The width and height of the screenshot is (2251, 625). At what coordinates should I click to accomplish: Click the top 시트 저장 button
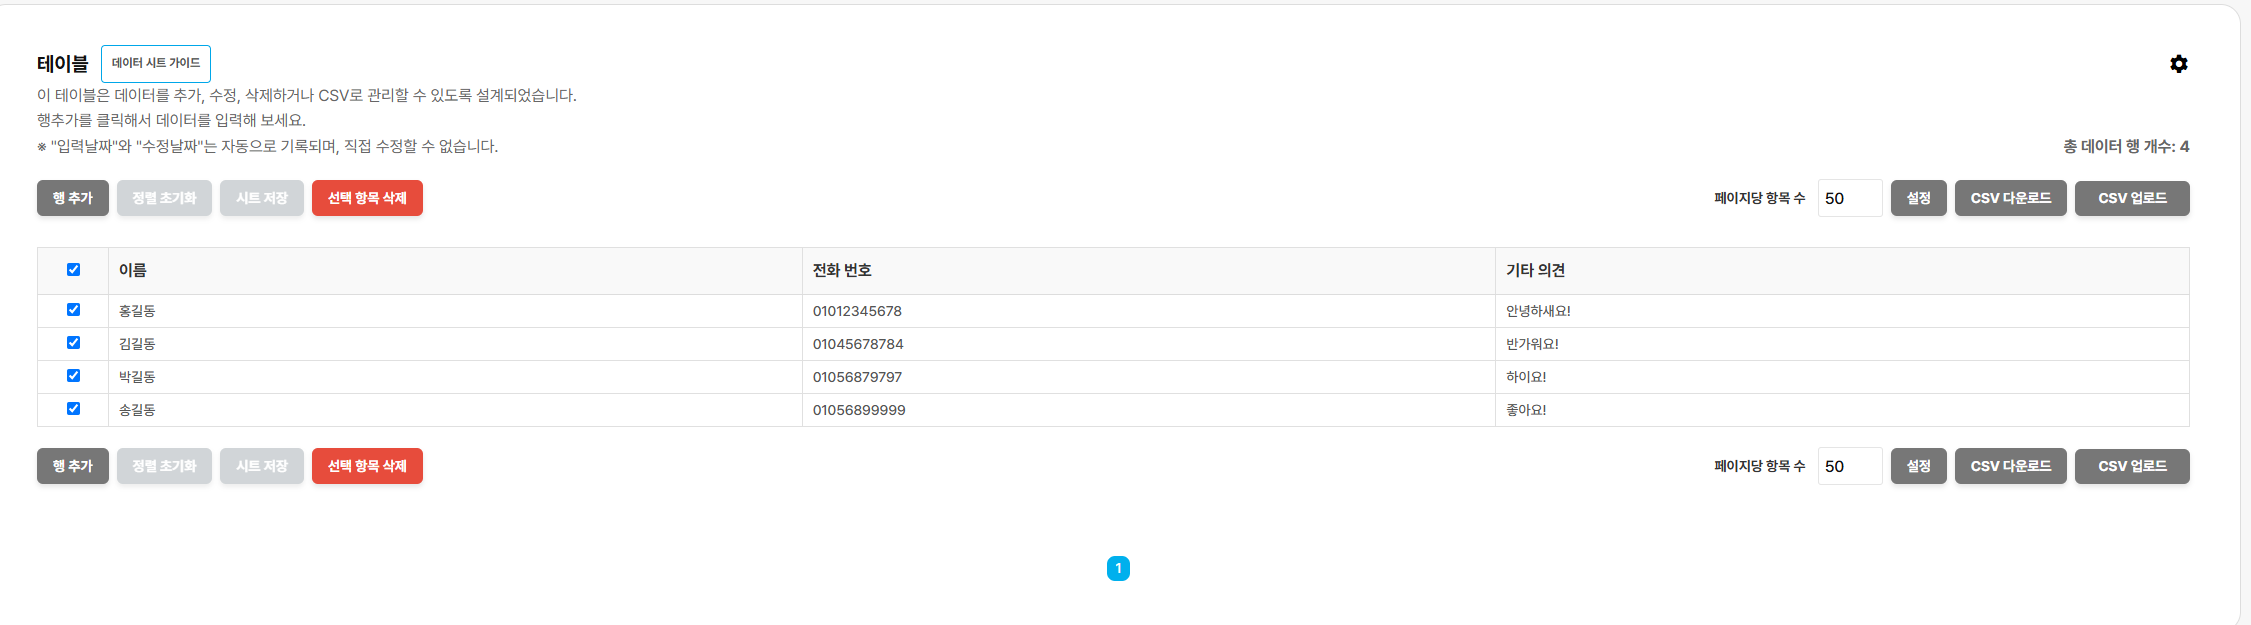[x=262, y=198]
